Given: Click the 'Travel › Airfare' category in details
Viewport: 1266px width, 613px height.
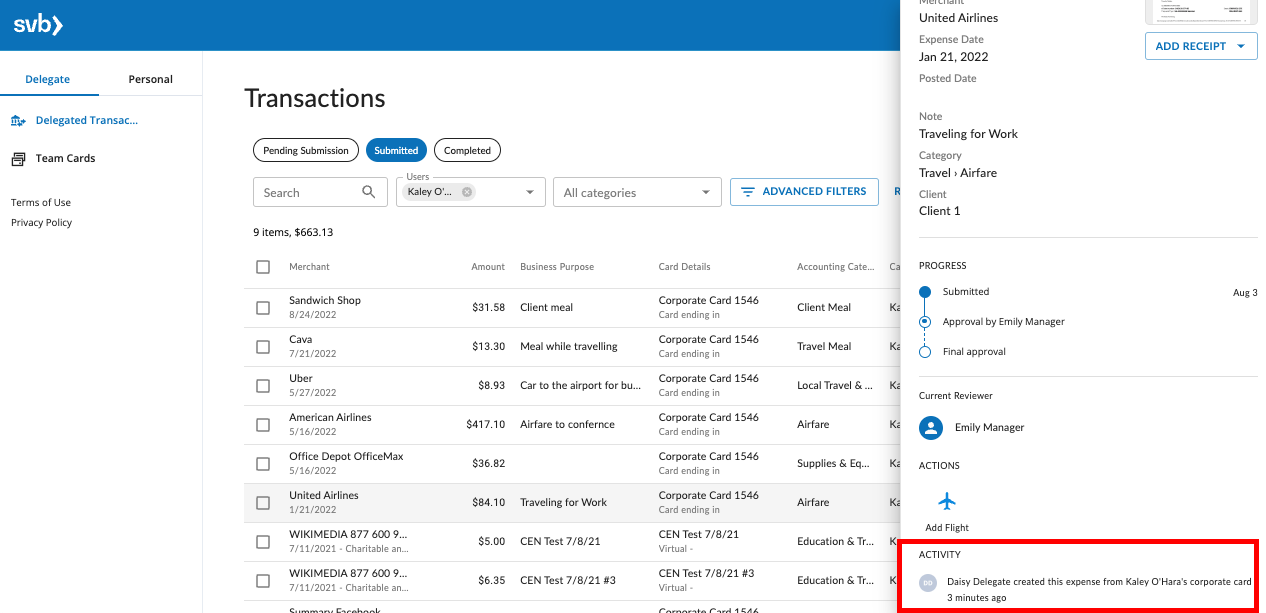Looking at the screenshot, I should tap(958, 173).
